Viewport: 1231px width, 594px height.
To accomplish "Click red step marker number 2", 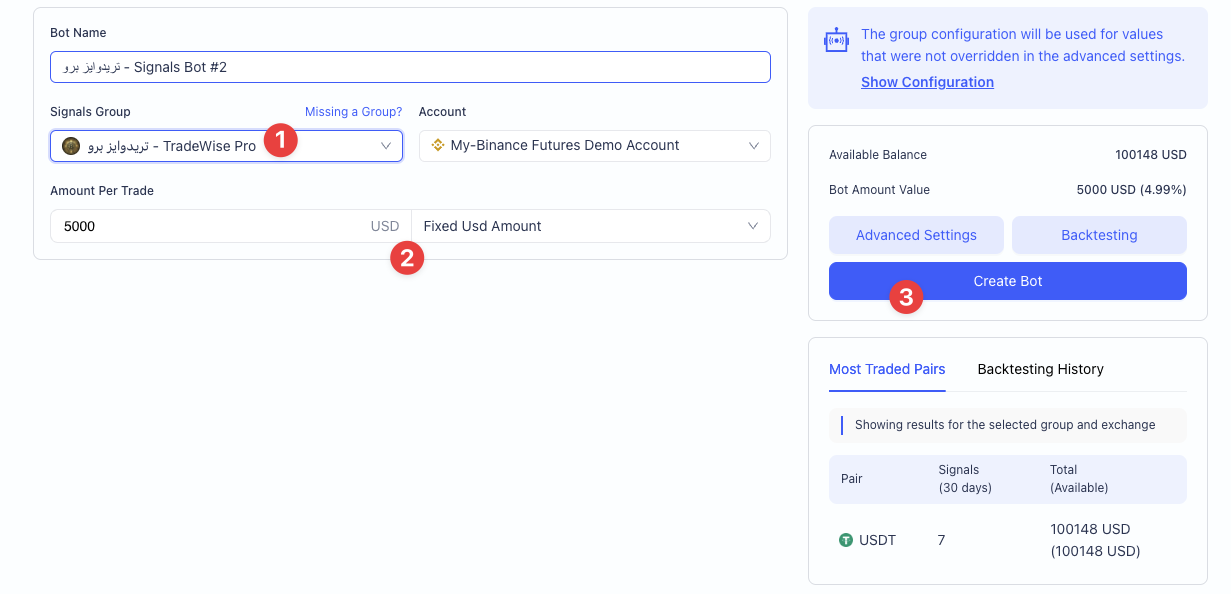I will [407, 259].
